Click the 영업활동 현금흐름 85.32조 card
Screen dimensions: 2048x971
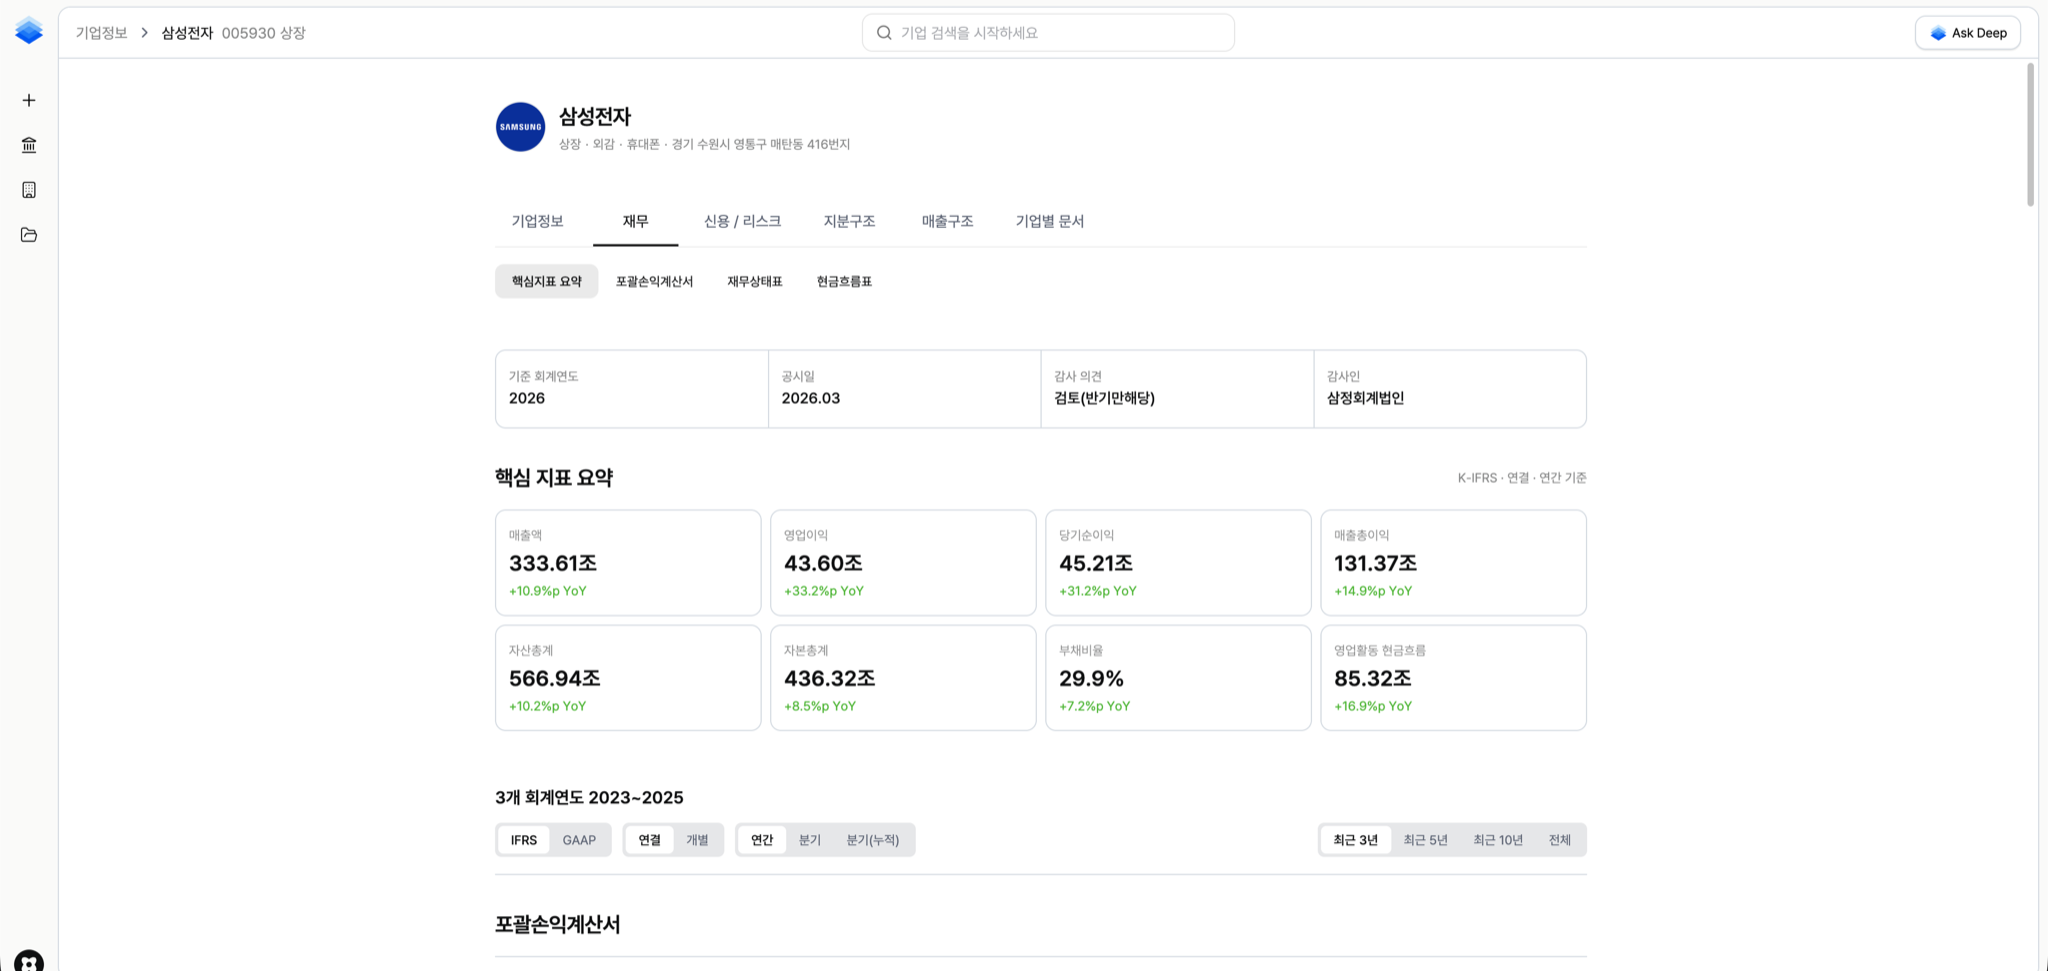pos(1453,678)
